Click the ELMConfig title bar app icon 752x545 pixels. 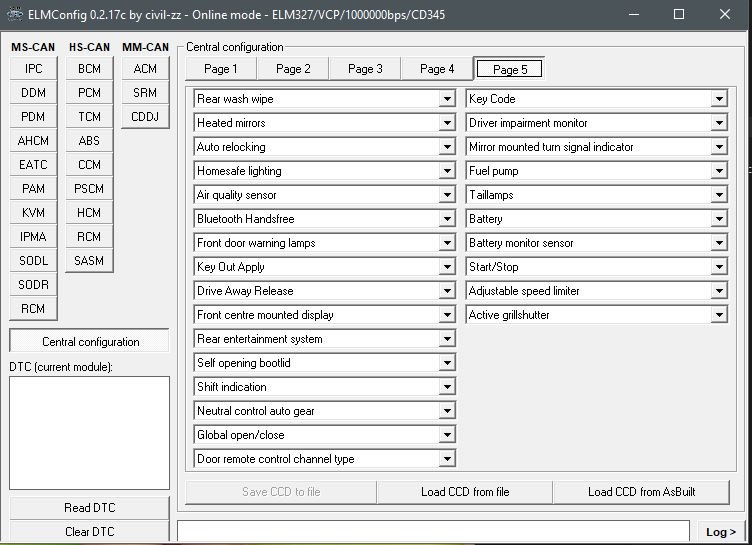point(15,14)
